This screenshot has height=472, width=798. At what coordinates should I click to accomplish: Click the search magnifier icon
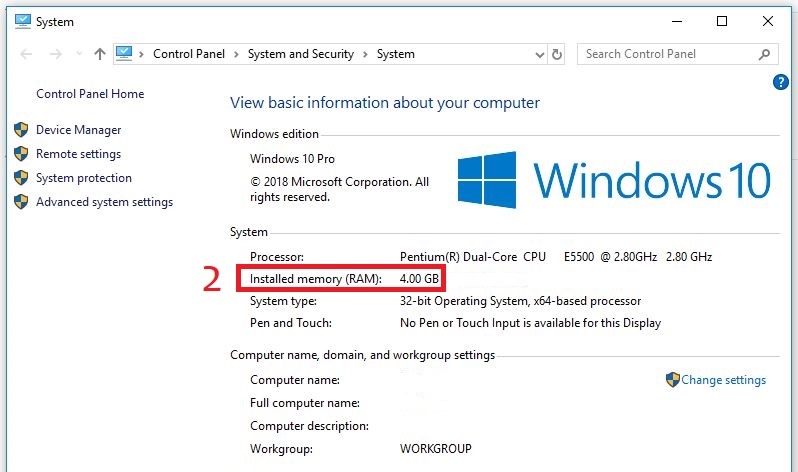click(765, 54)
